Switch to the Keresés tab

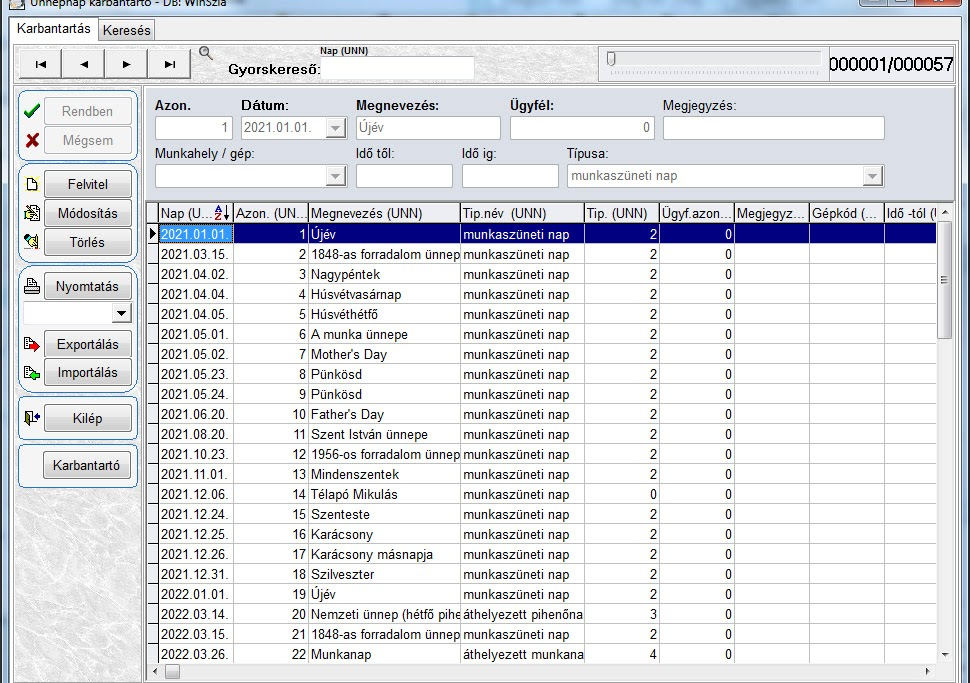tap(127, 30)
